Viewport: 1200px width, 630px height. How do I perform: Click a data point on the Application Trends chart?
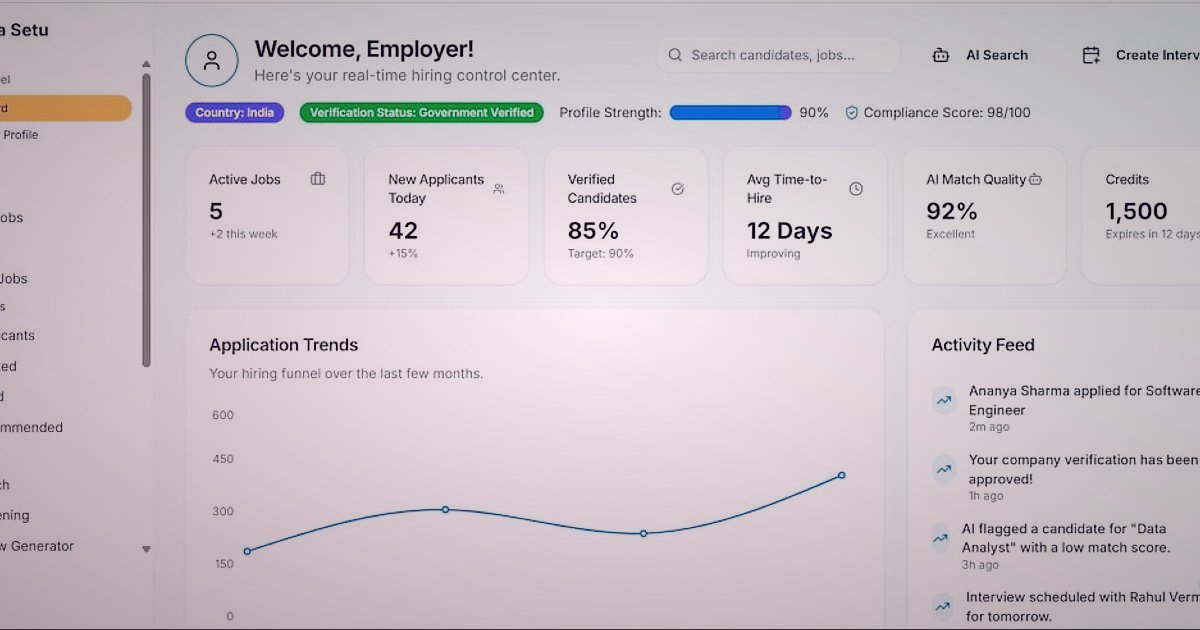pos(444,509)
